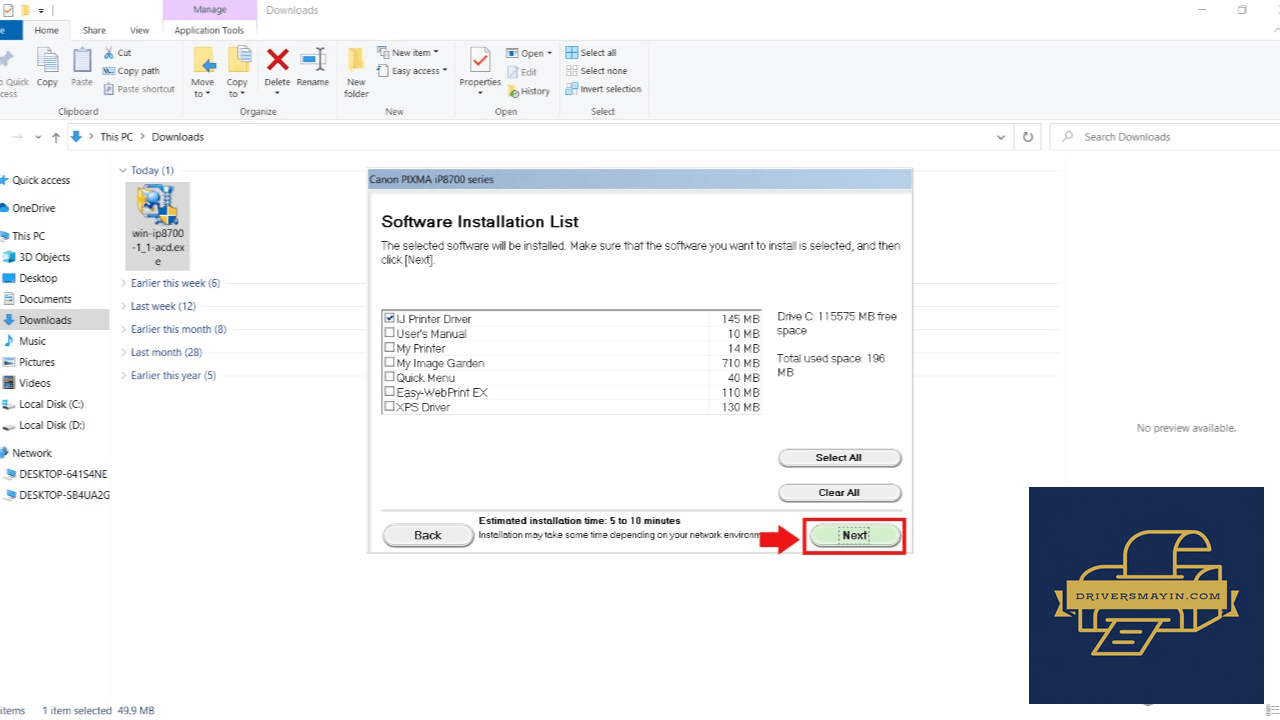Click the Search Downloads box
The height and width of the screenshot is (720, 1280).
[1163, 137]
